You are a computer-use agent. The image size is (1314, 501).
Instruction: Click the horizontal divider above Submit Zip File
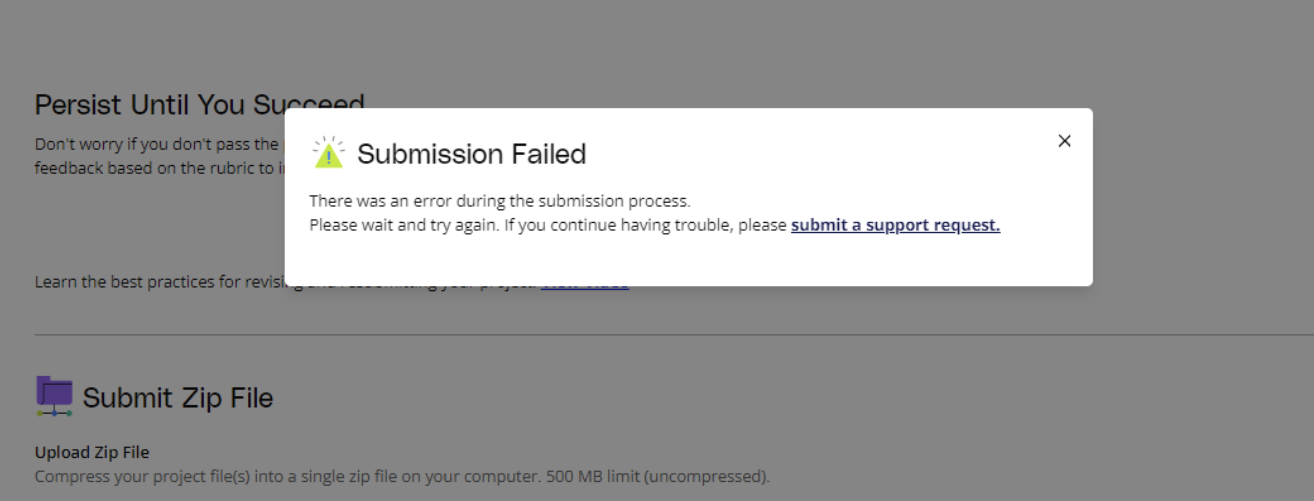pos(657,334)
